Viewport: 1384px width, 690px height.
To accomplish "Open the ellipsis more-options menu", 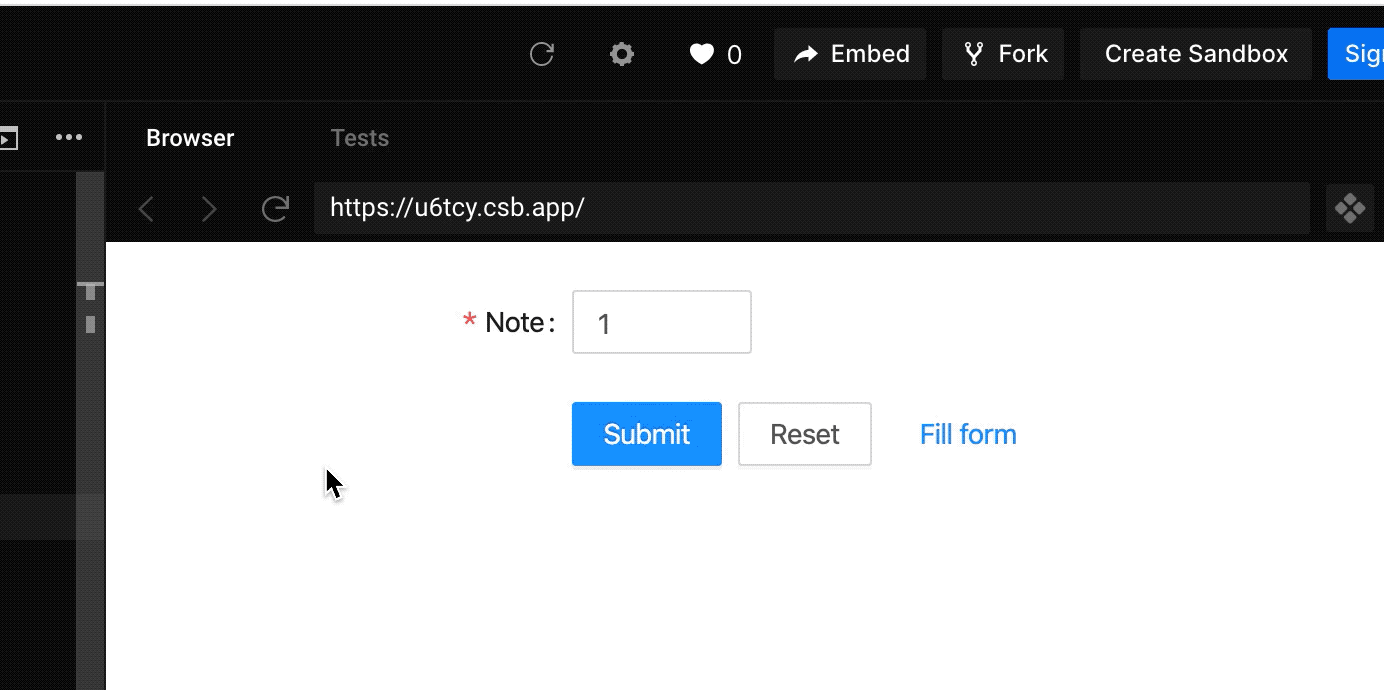I will click(x=69, y=137).
